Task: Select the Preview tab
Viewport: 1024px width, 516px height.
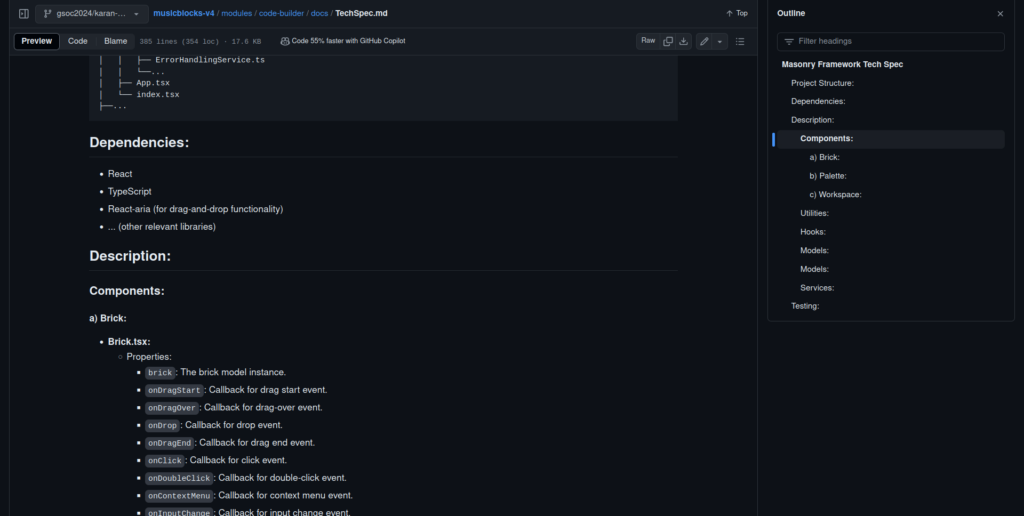Action: coord(37,41)
